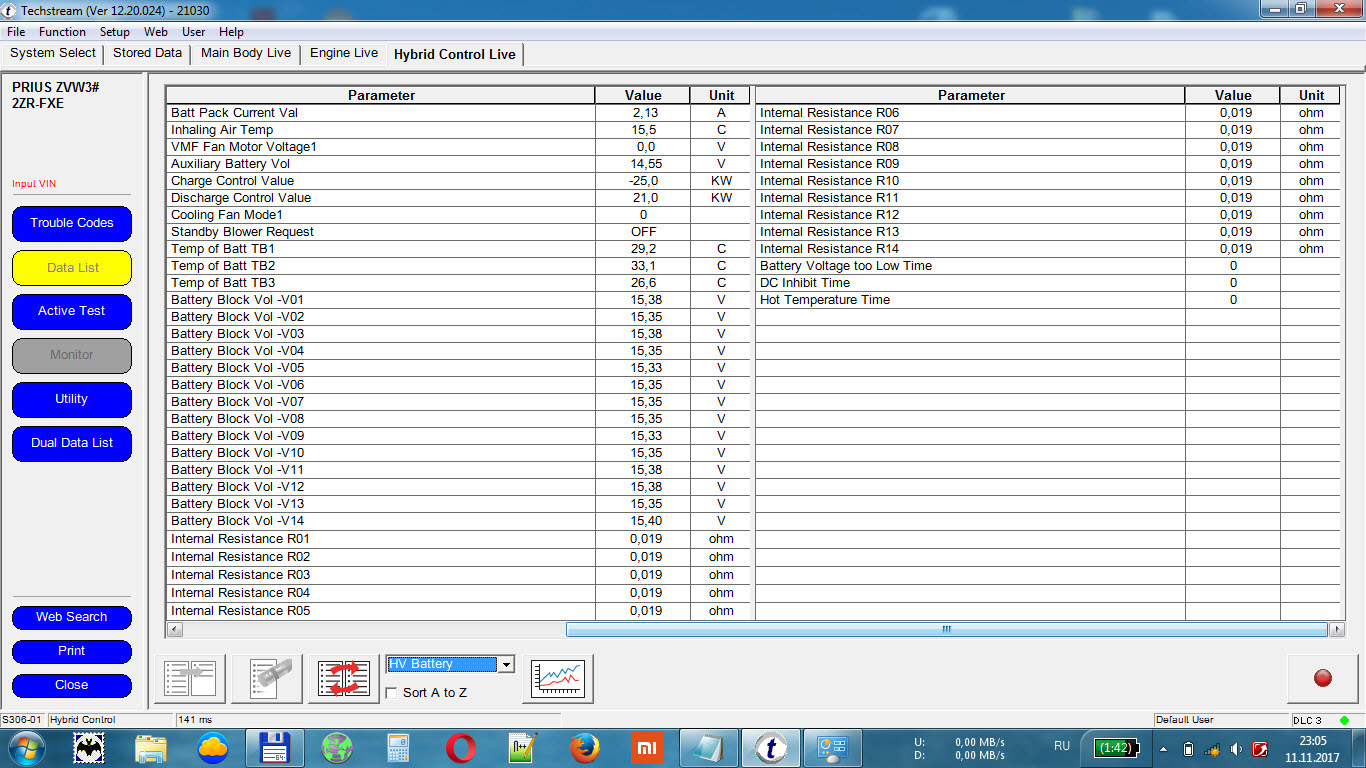Screen dimensions: 1366x768
Task: Open the control panel taskbar icon
Action: [832, 748]
